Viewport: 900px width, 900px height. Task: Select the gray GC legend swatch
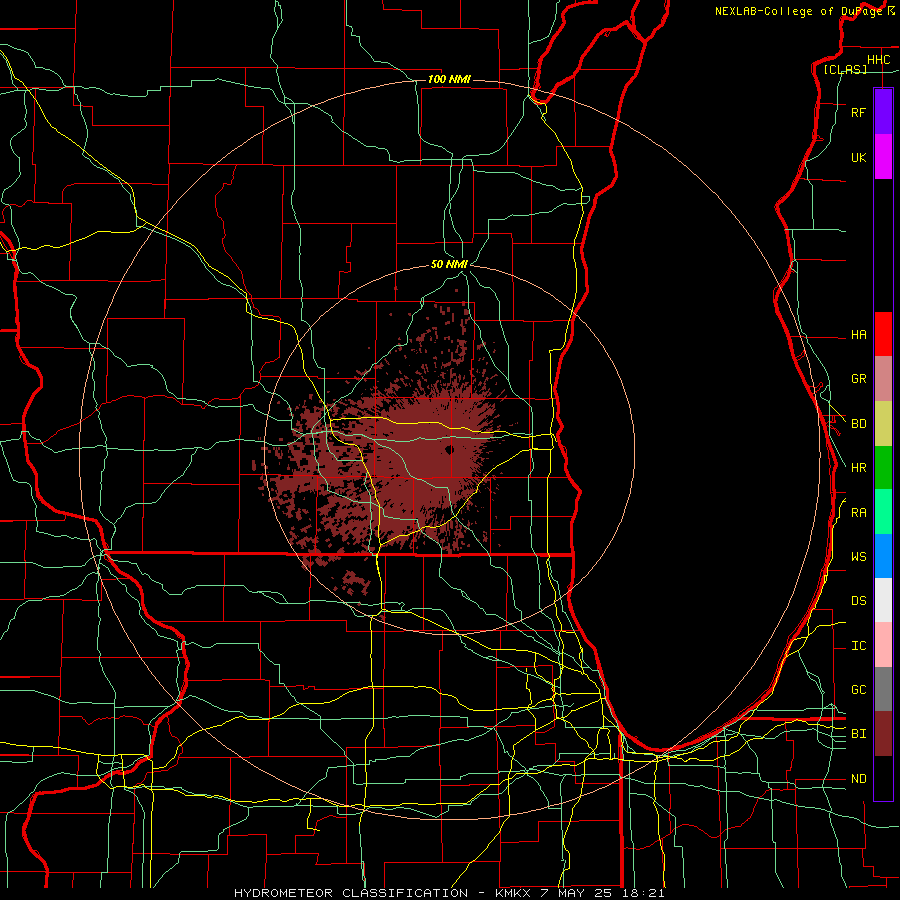[x=883, y=689]
